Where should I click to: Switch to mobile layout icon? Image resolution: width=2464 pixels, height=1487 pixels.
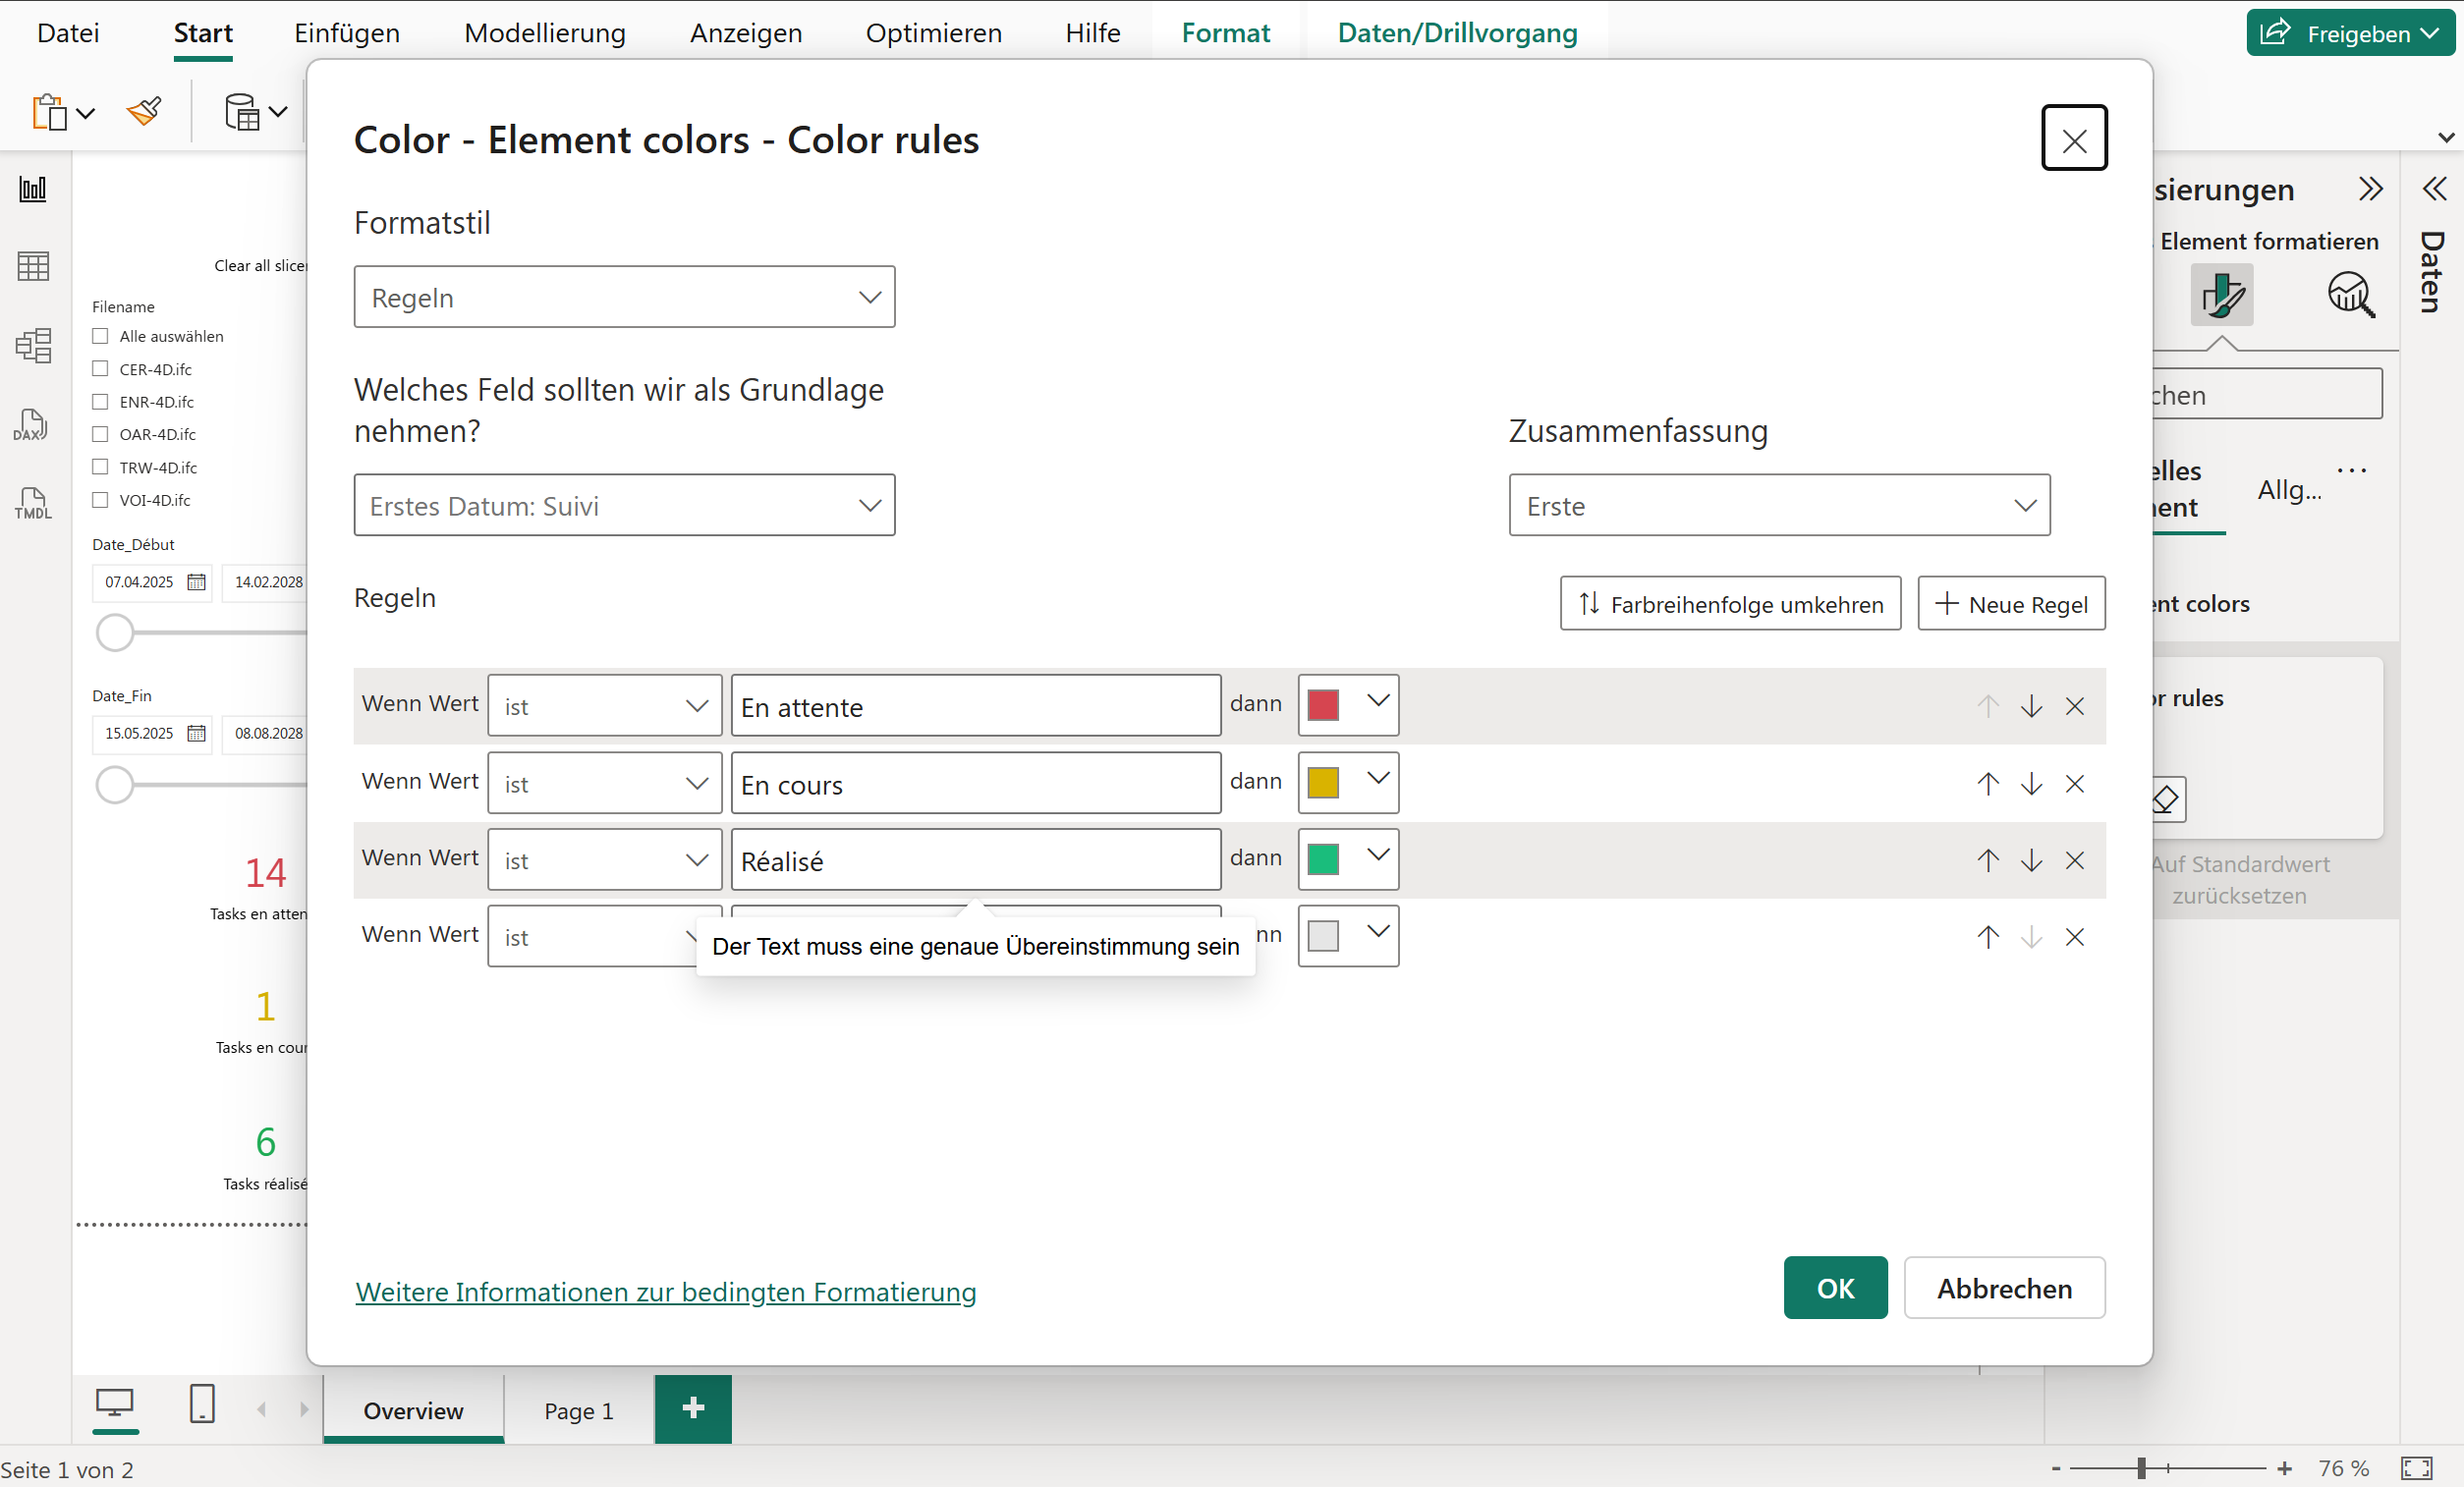[202, 1404]
